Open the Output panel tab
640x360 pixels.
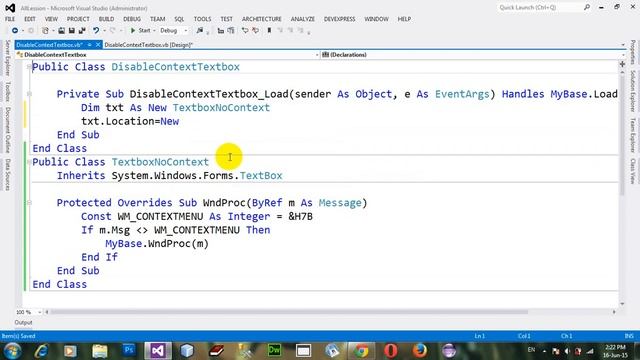coord(23,322)
